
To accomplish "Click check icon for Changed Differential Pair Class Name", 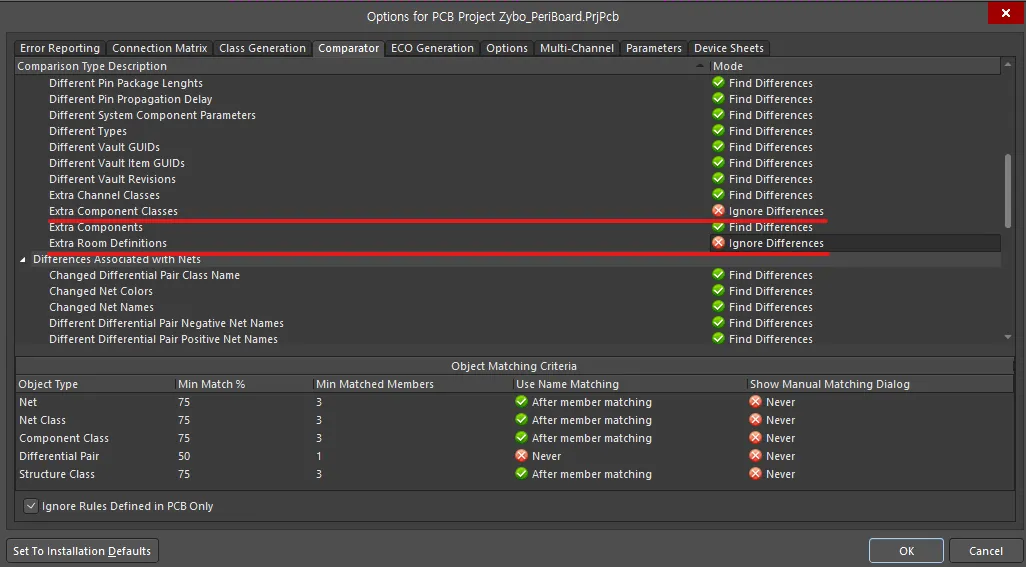I will [x=718, y=275].
